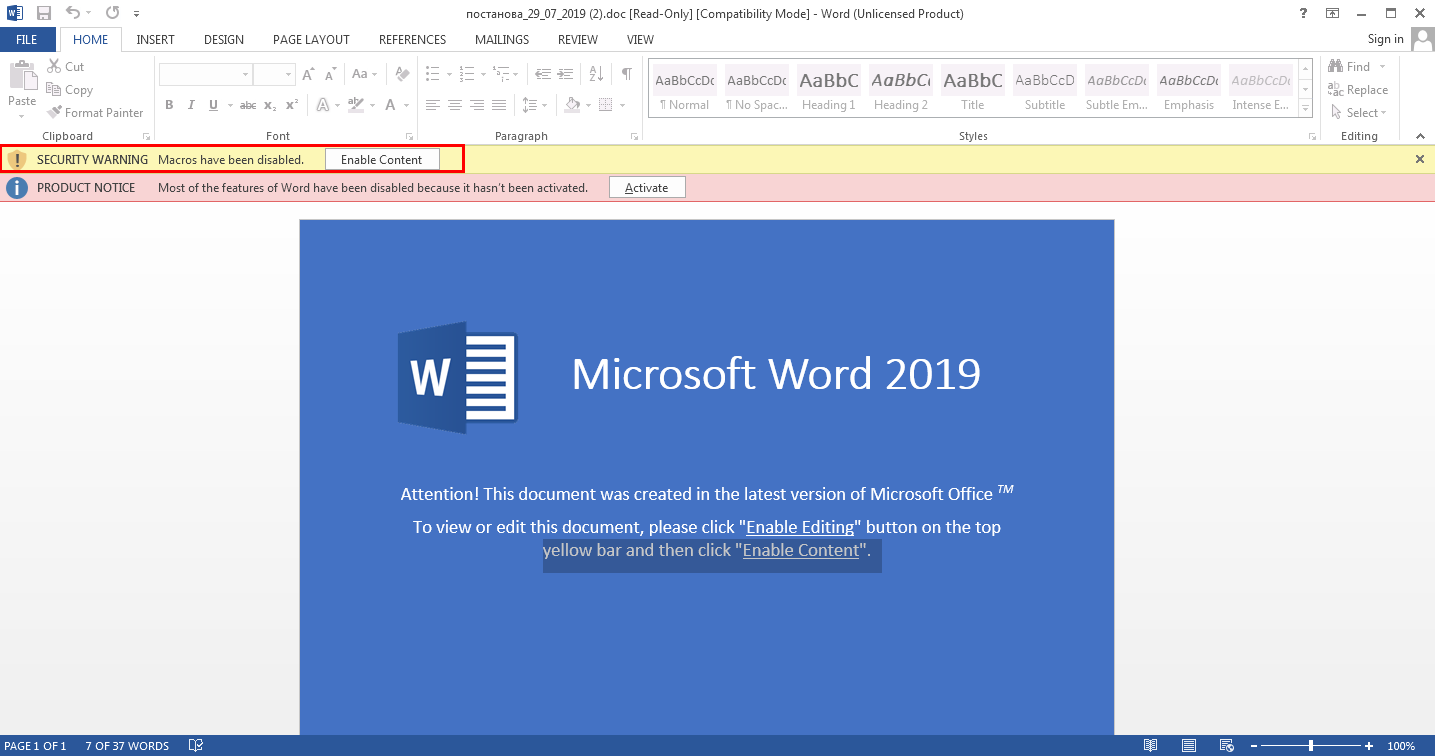1435x756 pixels.
Task: Click the Decrease Indent icon
Action: click(x=542, y=75)
